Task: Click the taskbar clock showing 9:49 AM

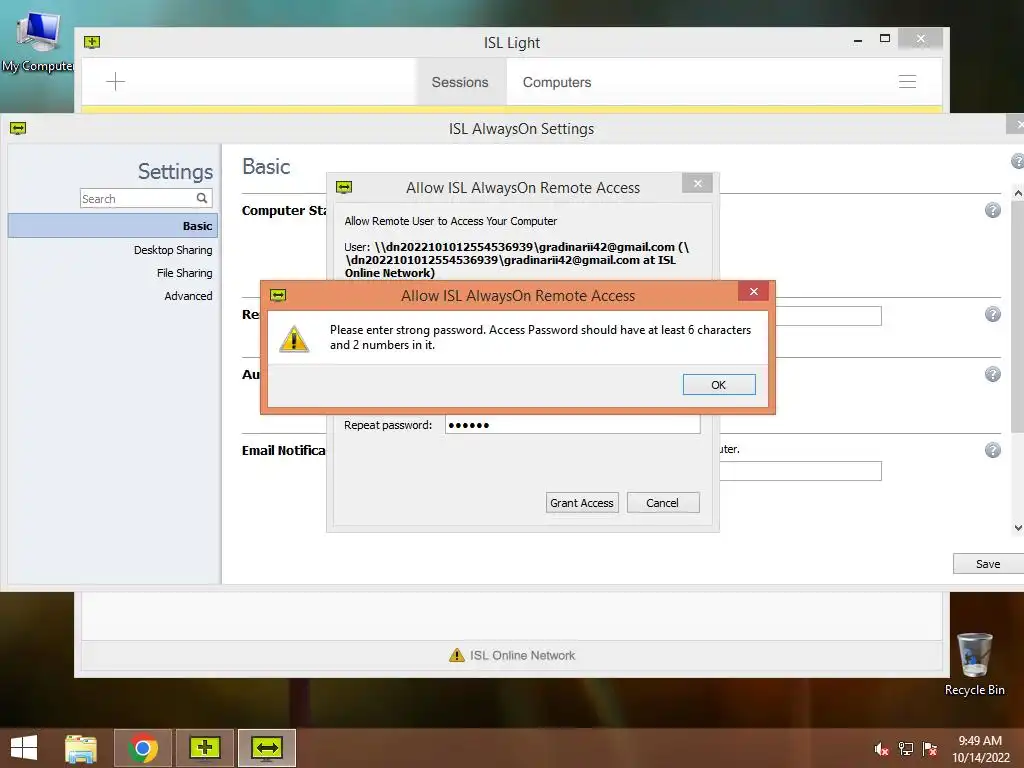Action: pos(980,749)
